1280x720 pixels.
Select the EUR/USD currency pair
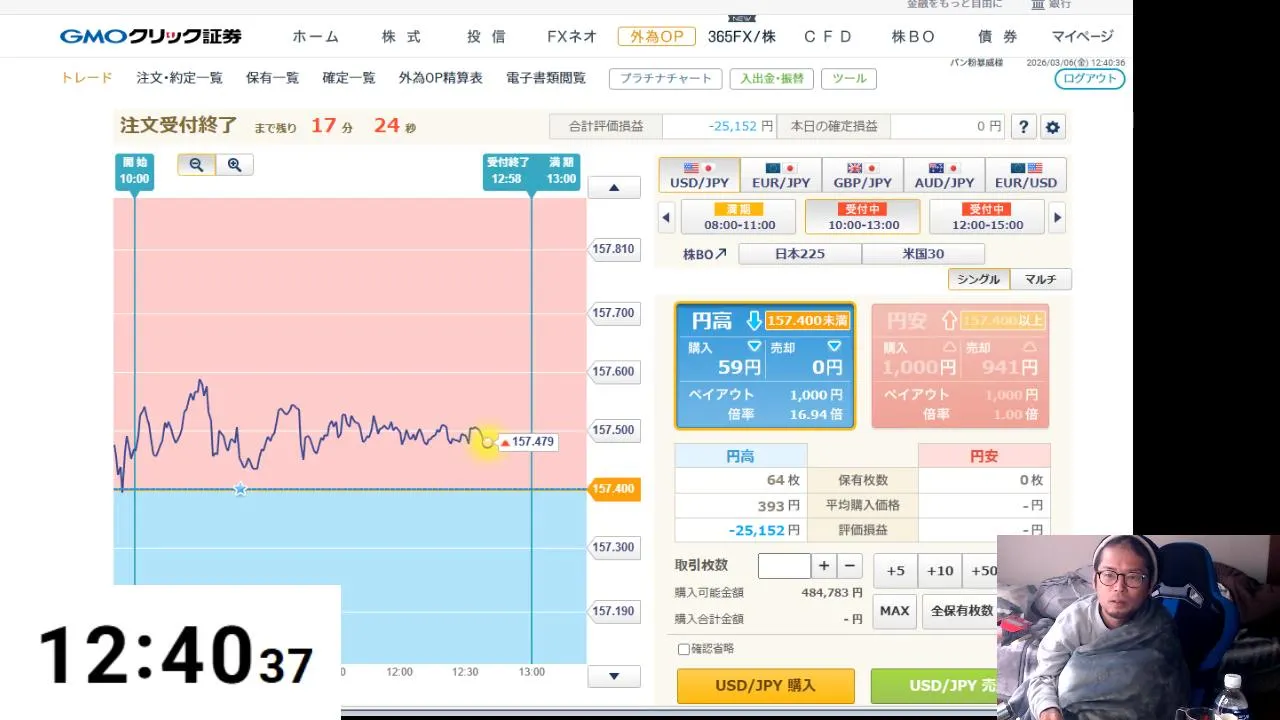click(x=1026, y=175)
